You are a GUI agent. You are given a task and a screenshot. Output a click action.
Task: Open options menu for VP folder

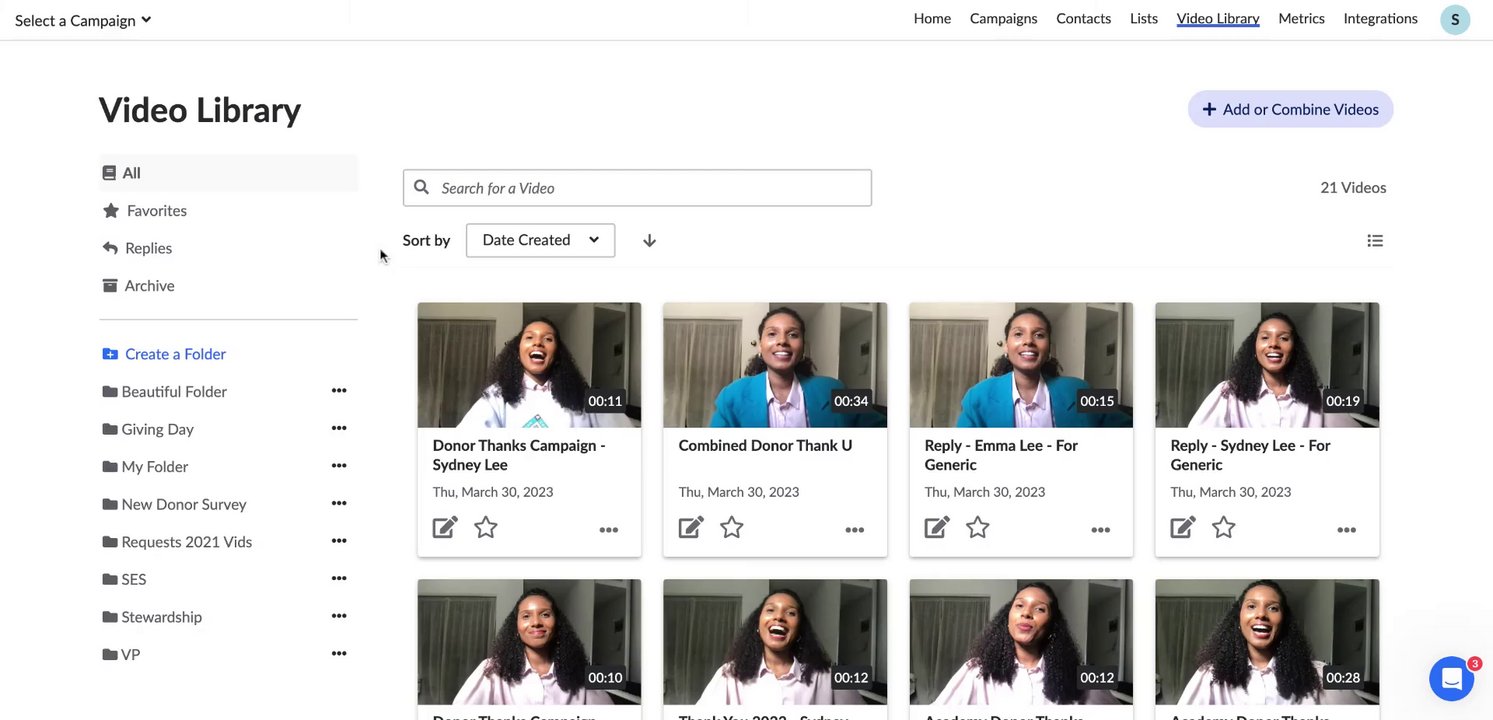click(339, 654)
